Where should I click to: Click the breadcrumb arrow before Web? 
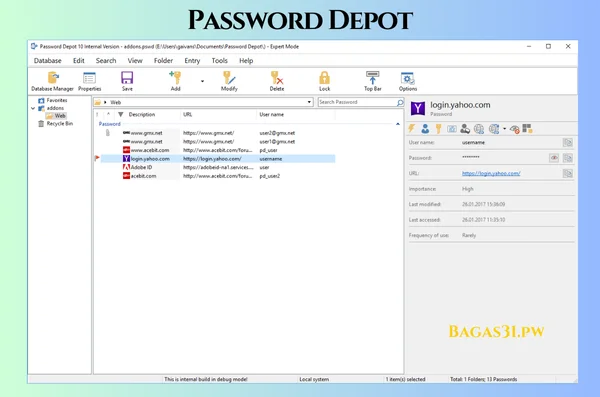pos(105,102)
